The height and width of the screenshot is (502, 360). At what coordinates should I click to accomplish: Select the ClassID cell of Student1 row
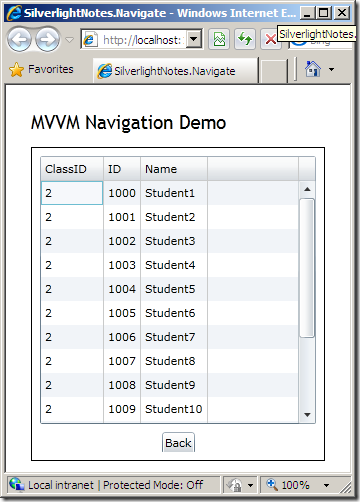pos(72,193)
